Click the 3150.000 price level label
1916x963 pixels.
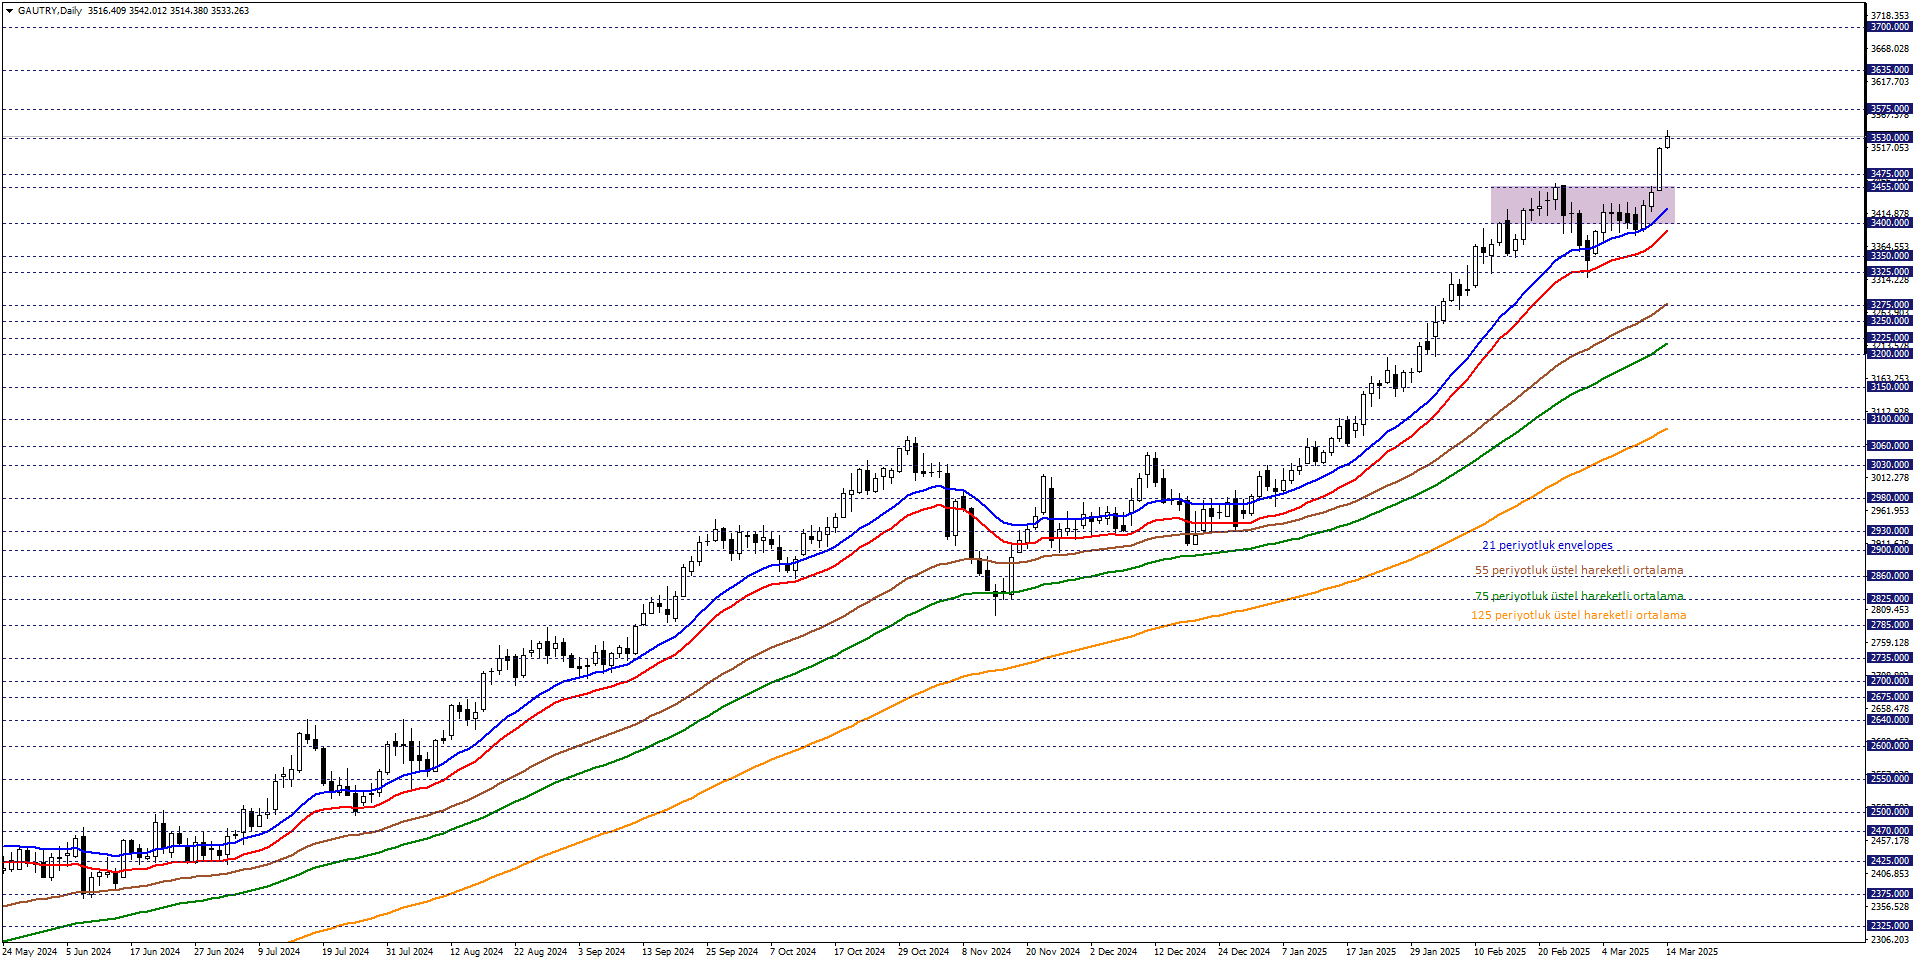1889,387
